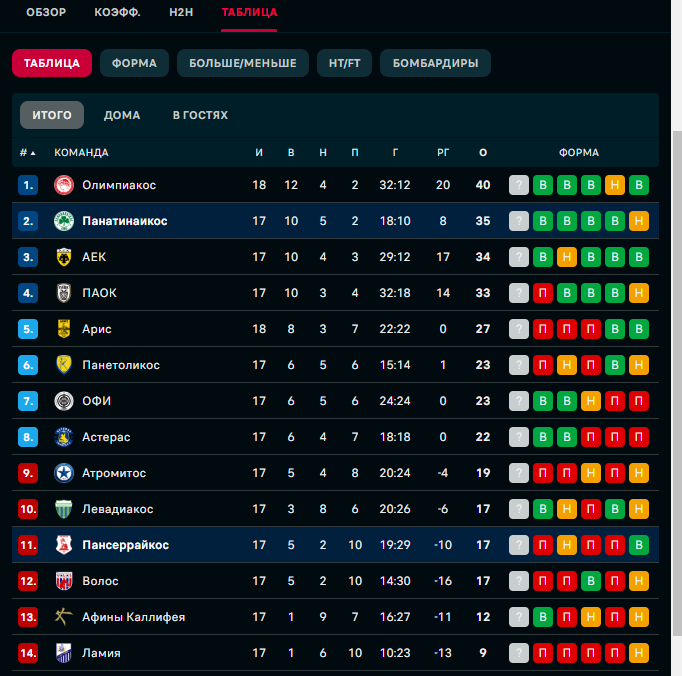Open the АЕК team logo
Viewport: 682px width, 676px height.
64,257
